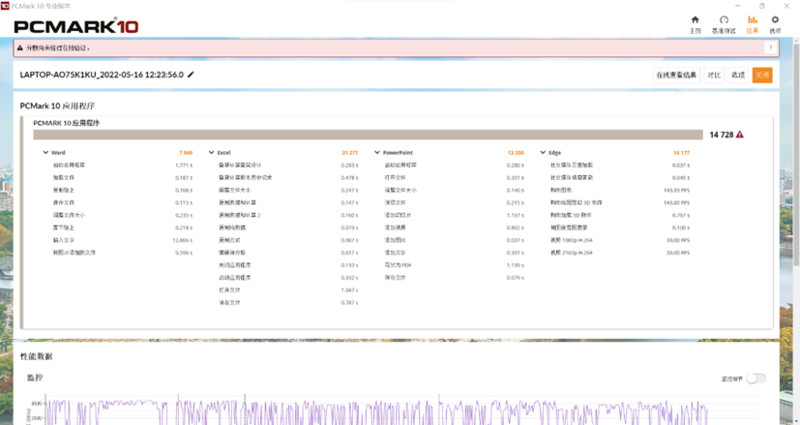The image size is (800, 425).
Task: Click the PCMark 10 logo
Action: (x=76, y=27)
